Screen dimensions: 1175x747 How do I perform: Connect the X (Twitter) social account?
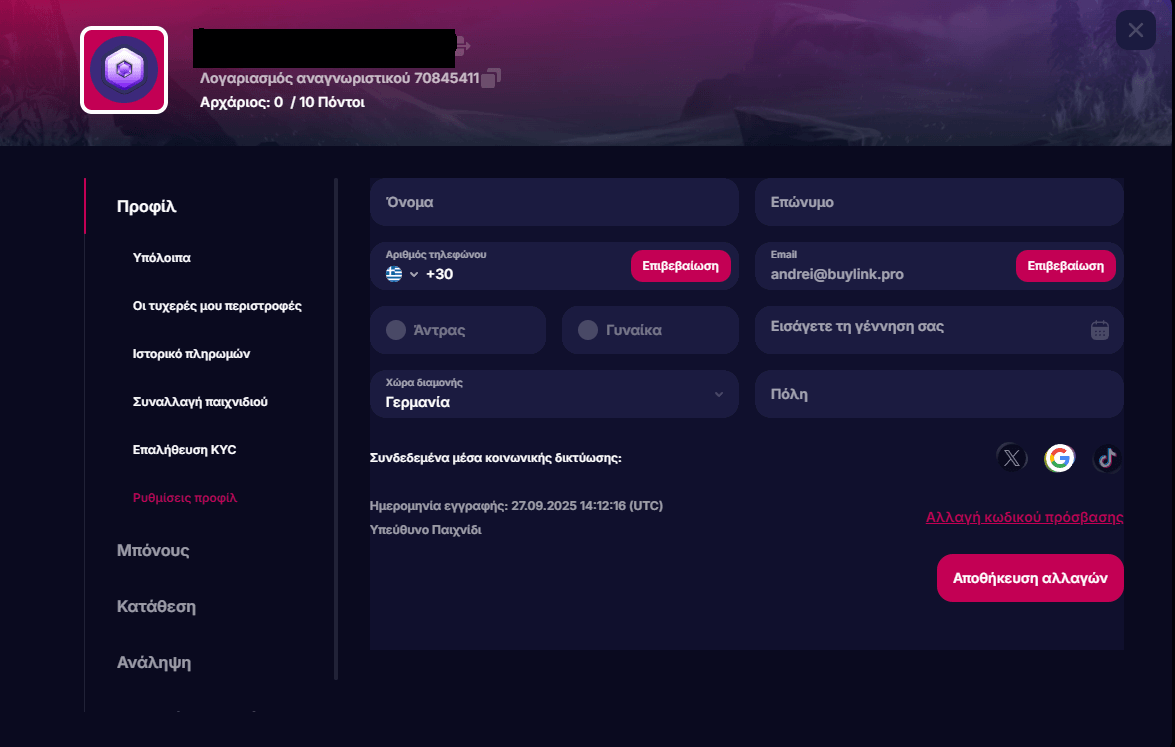pos(1012,458)
